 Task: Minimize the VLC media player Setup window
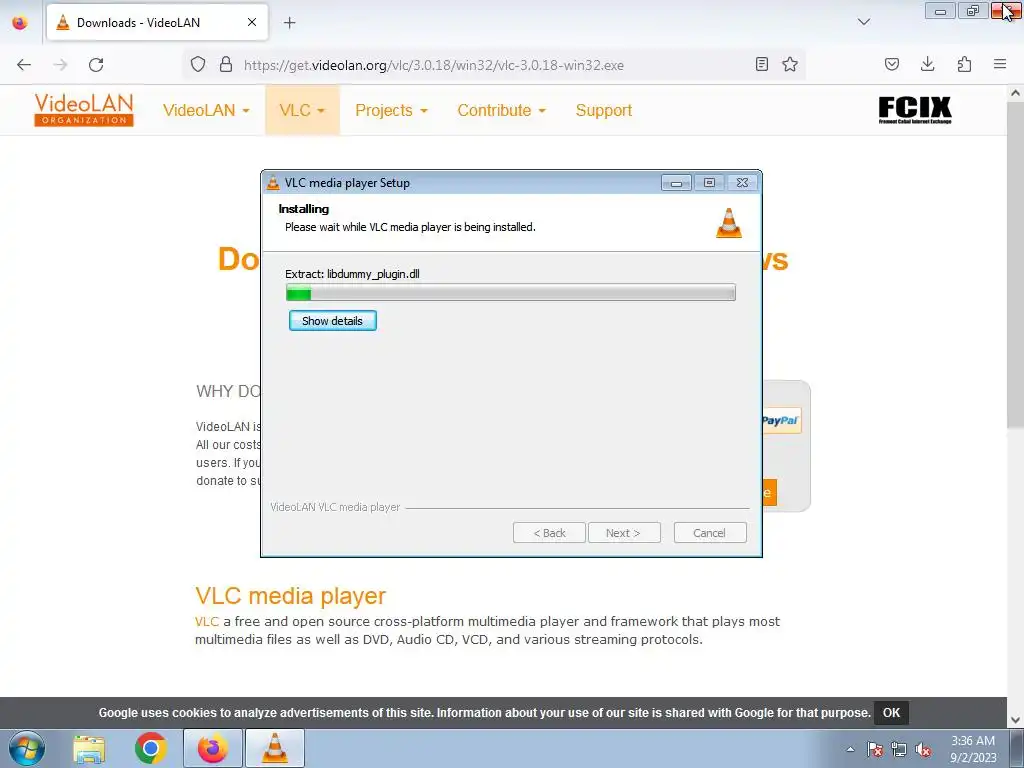point(676,183)
